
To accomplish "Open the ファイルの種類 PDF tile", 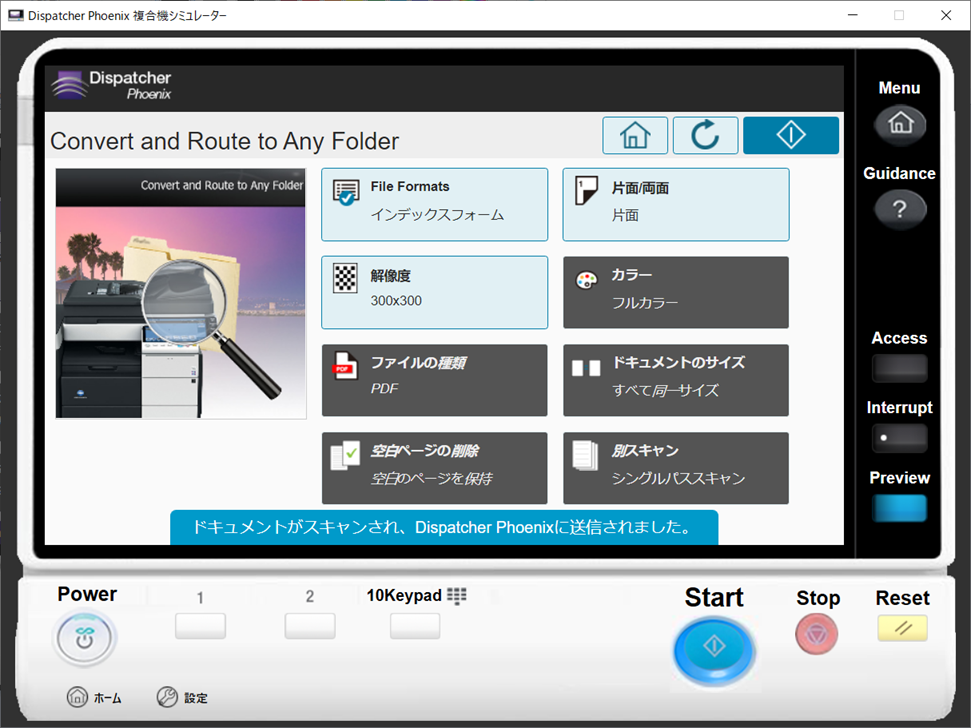I will click(x=435, y=380).
